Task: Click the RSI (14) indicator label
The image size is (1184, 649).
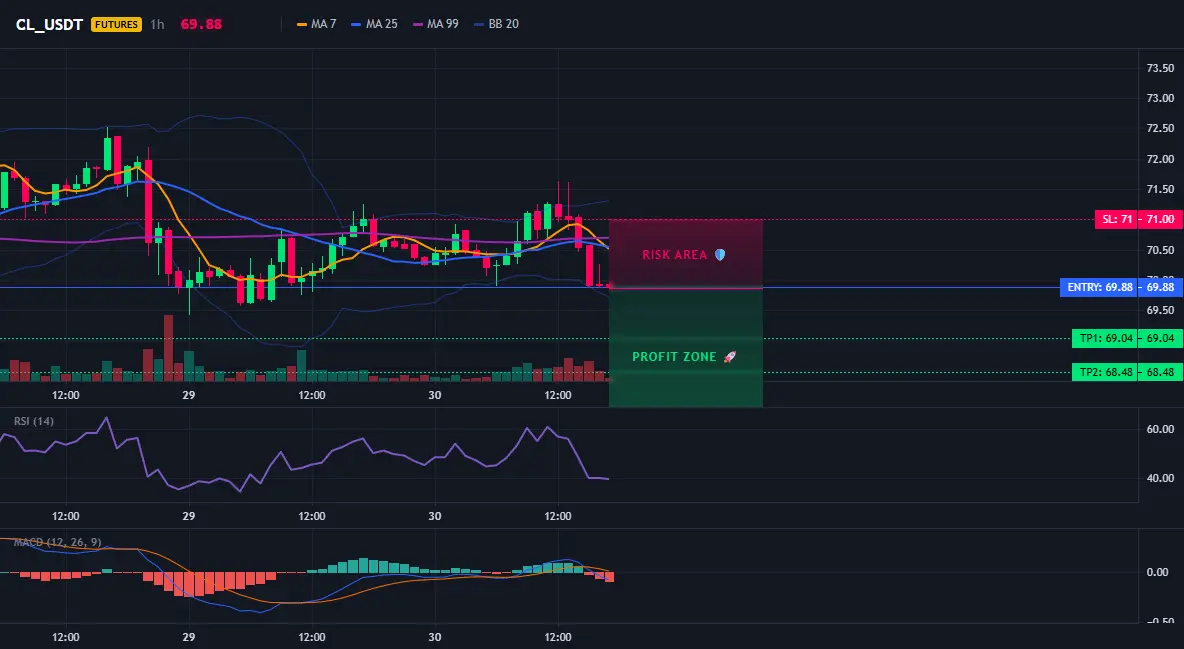Action: [x=33, y=421]
